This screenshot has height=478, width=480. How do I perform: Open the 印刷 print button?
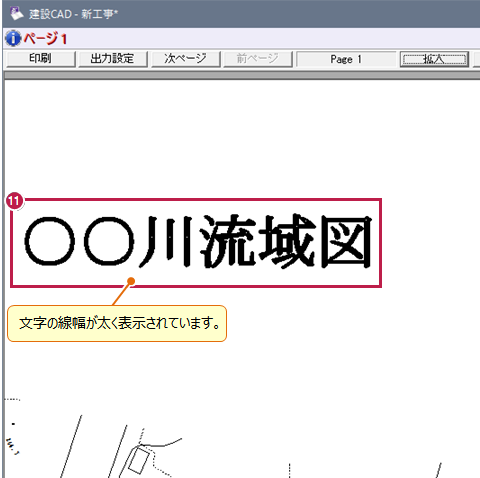tap(41, 59)
